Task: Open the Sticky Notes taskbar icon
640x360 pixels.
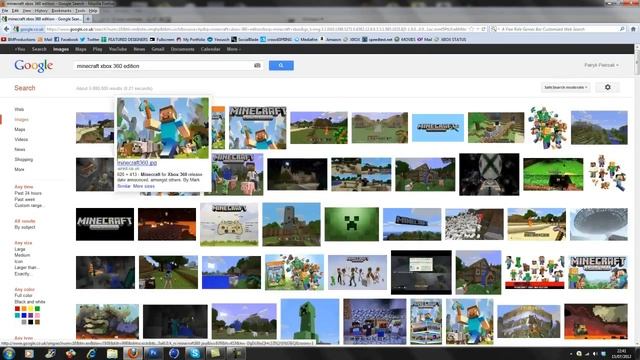Action: click(x=215, y=353)
